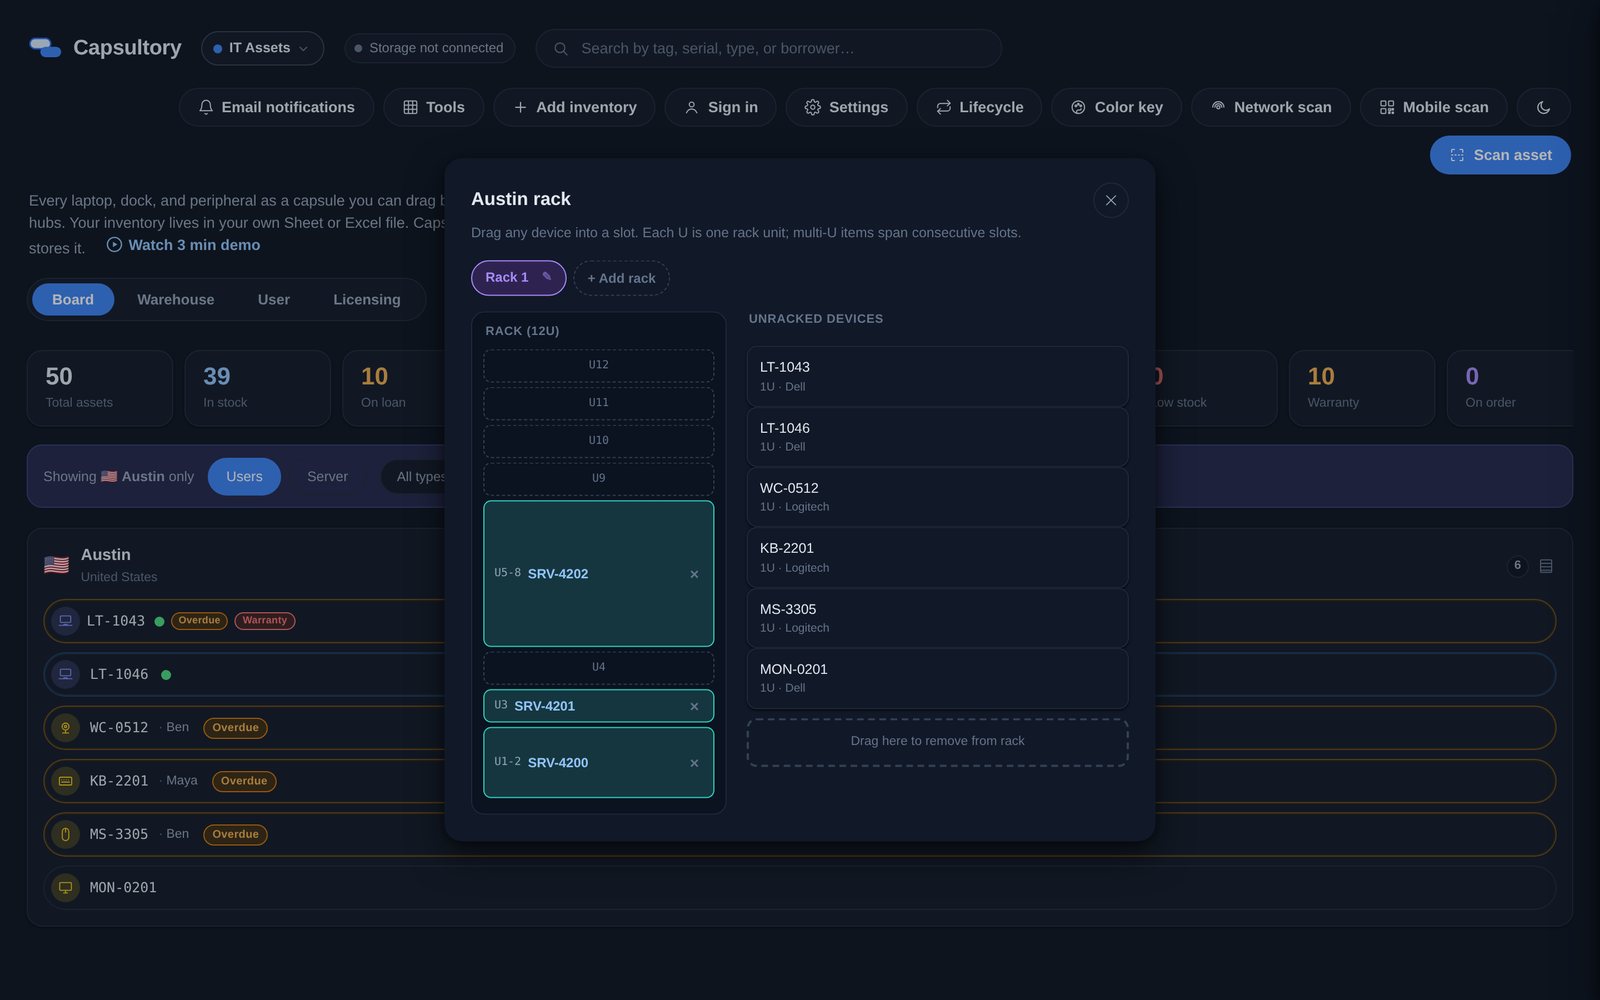Focus the asset search field
The height and width of the screenshot is (1000, 1600).
click(x=768, y=48)
